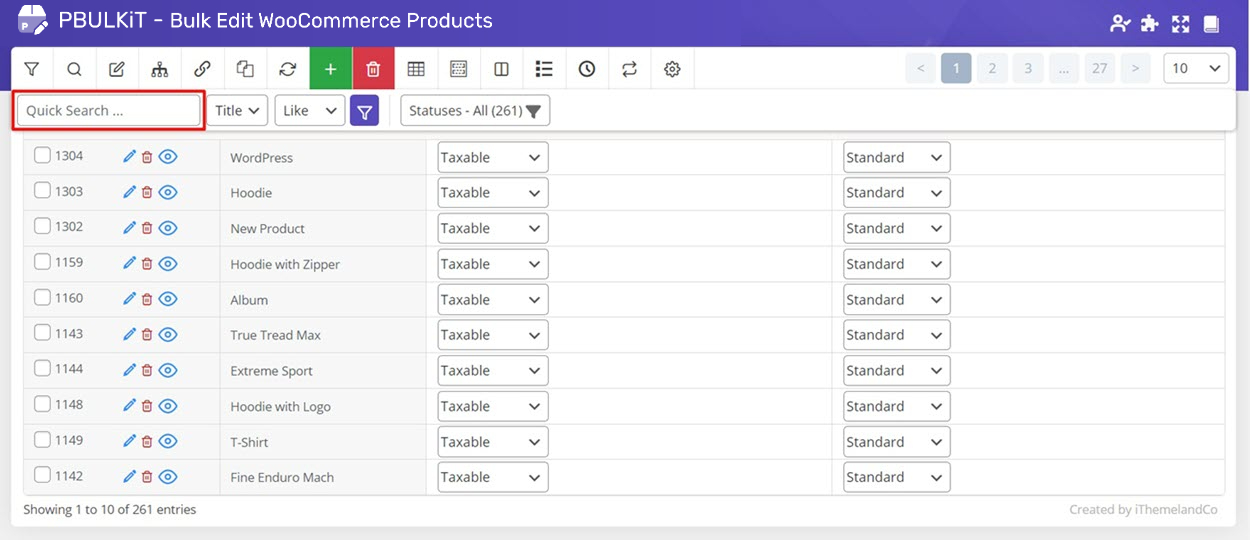This screenshot has width=1250, height=540.
Task: Check the checkbox for product 1304
Action: pyautogui.click(x=42, y=156)
